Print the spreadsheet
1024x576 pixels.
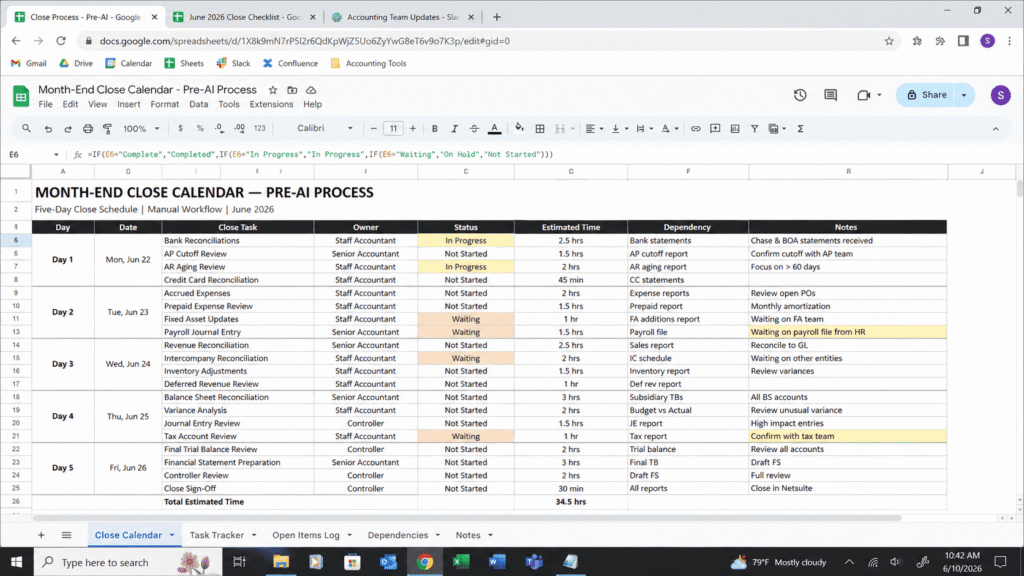pyautogui.click(x=88, y=129)
